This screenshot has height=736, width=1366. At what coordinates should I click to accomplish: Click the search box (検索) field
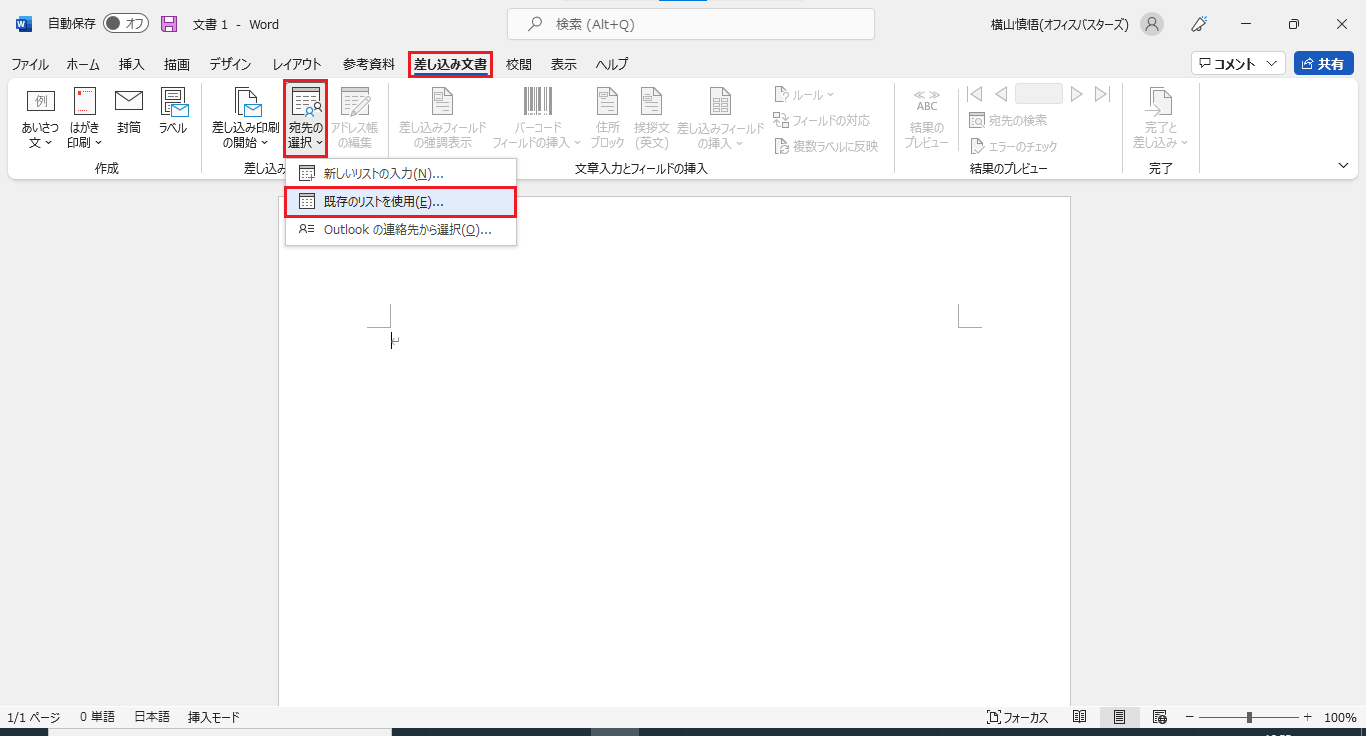[x=690, y=24]
